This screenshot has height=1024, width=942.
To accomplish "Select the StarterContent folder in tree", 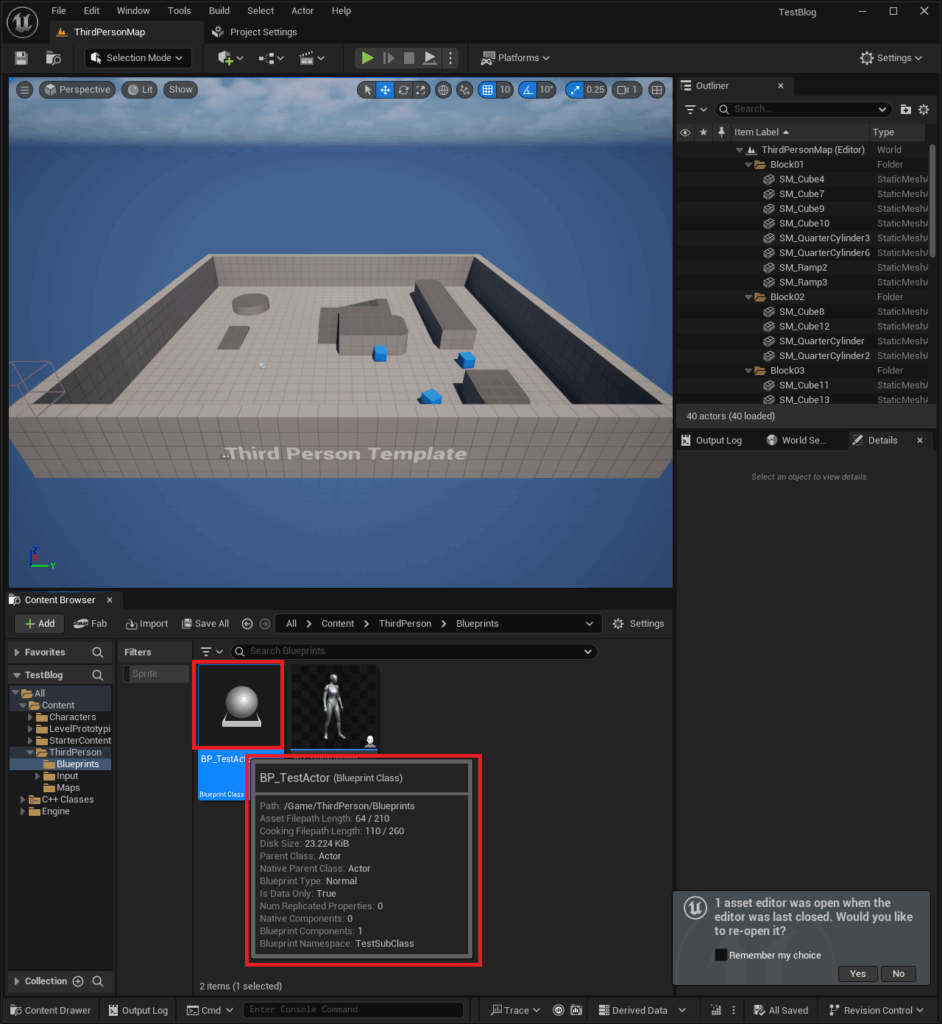I will point(80,741).
